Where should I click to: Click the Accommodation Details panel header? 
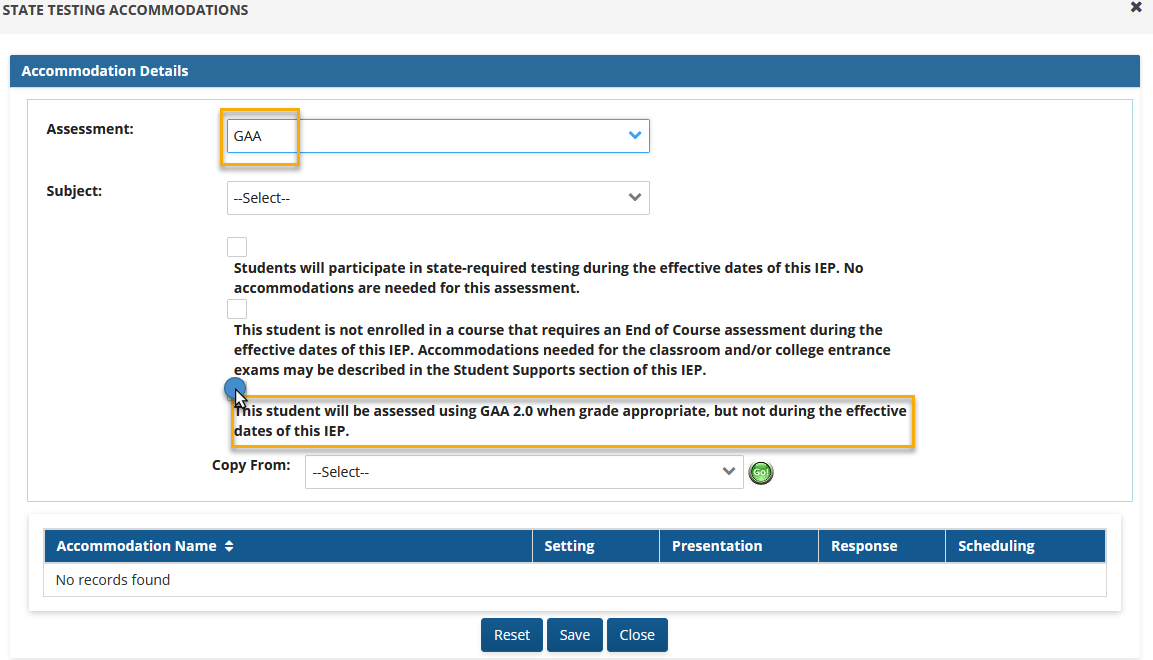[x=574, y=71]
